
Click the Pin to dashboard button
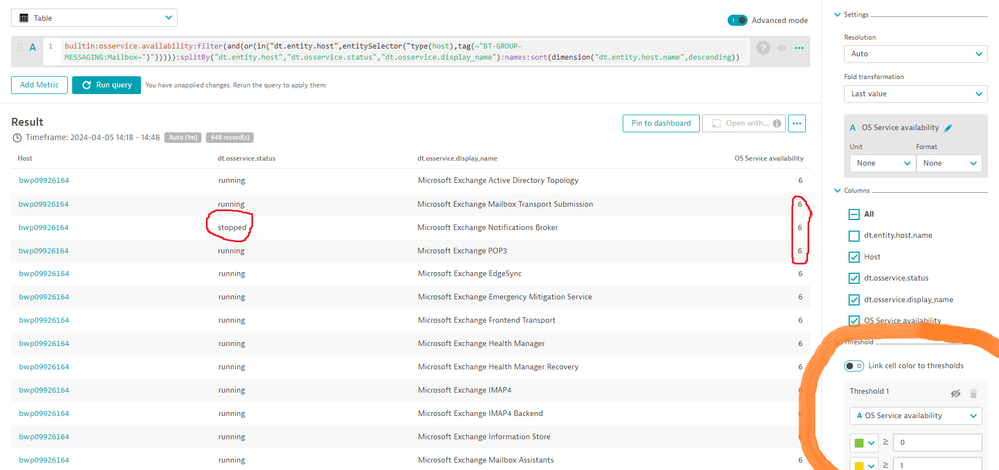(x=661, y=124)
